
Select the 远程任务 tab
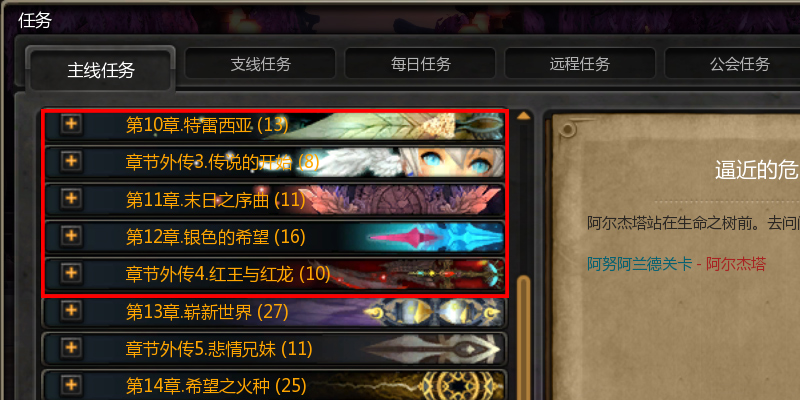[x=580, y=64]
